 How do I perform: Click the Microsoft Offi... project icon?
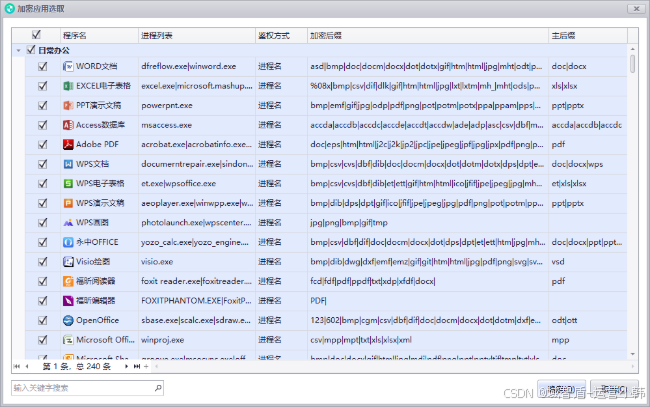[68, 340]
